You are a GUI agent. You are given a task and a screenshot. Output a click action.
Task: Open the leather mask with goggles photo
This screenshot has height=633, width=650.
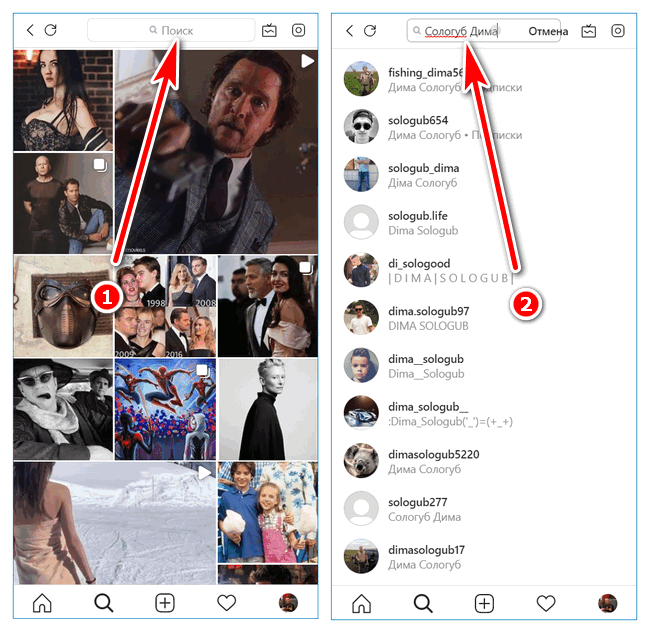click(x=63, y=306)
